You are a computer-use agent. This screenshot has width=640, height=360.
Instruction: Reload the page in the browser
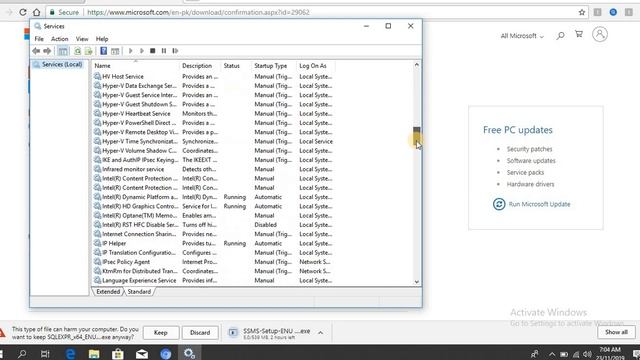tap(22, 12)
